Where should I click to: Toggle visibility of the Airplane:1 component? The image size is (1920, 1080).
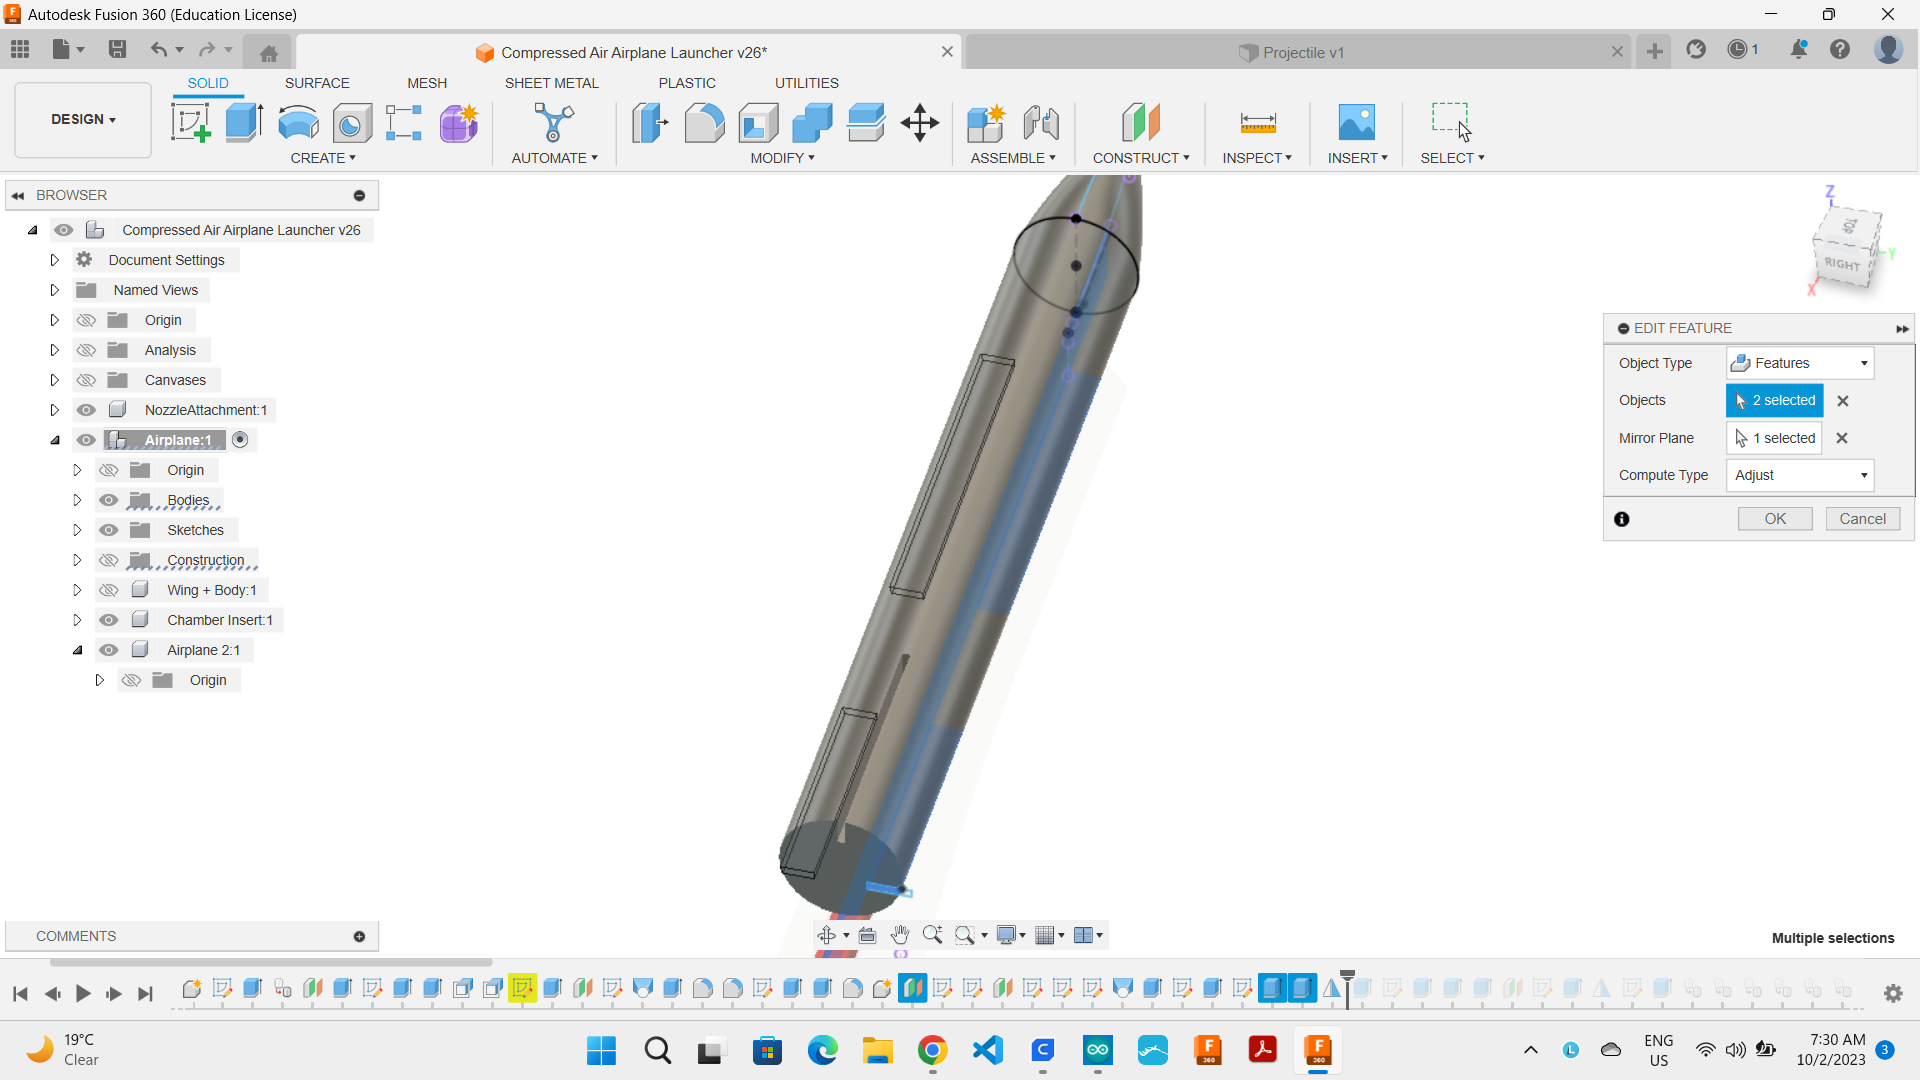click(x=86, y=440)
